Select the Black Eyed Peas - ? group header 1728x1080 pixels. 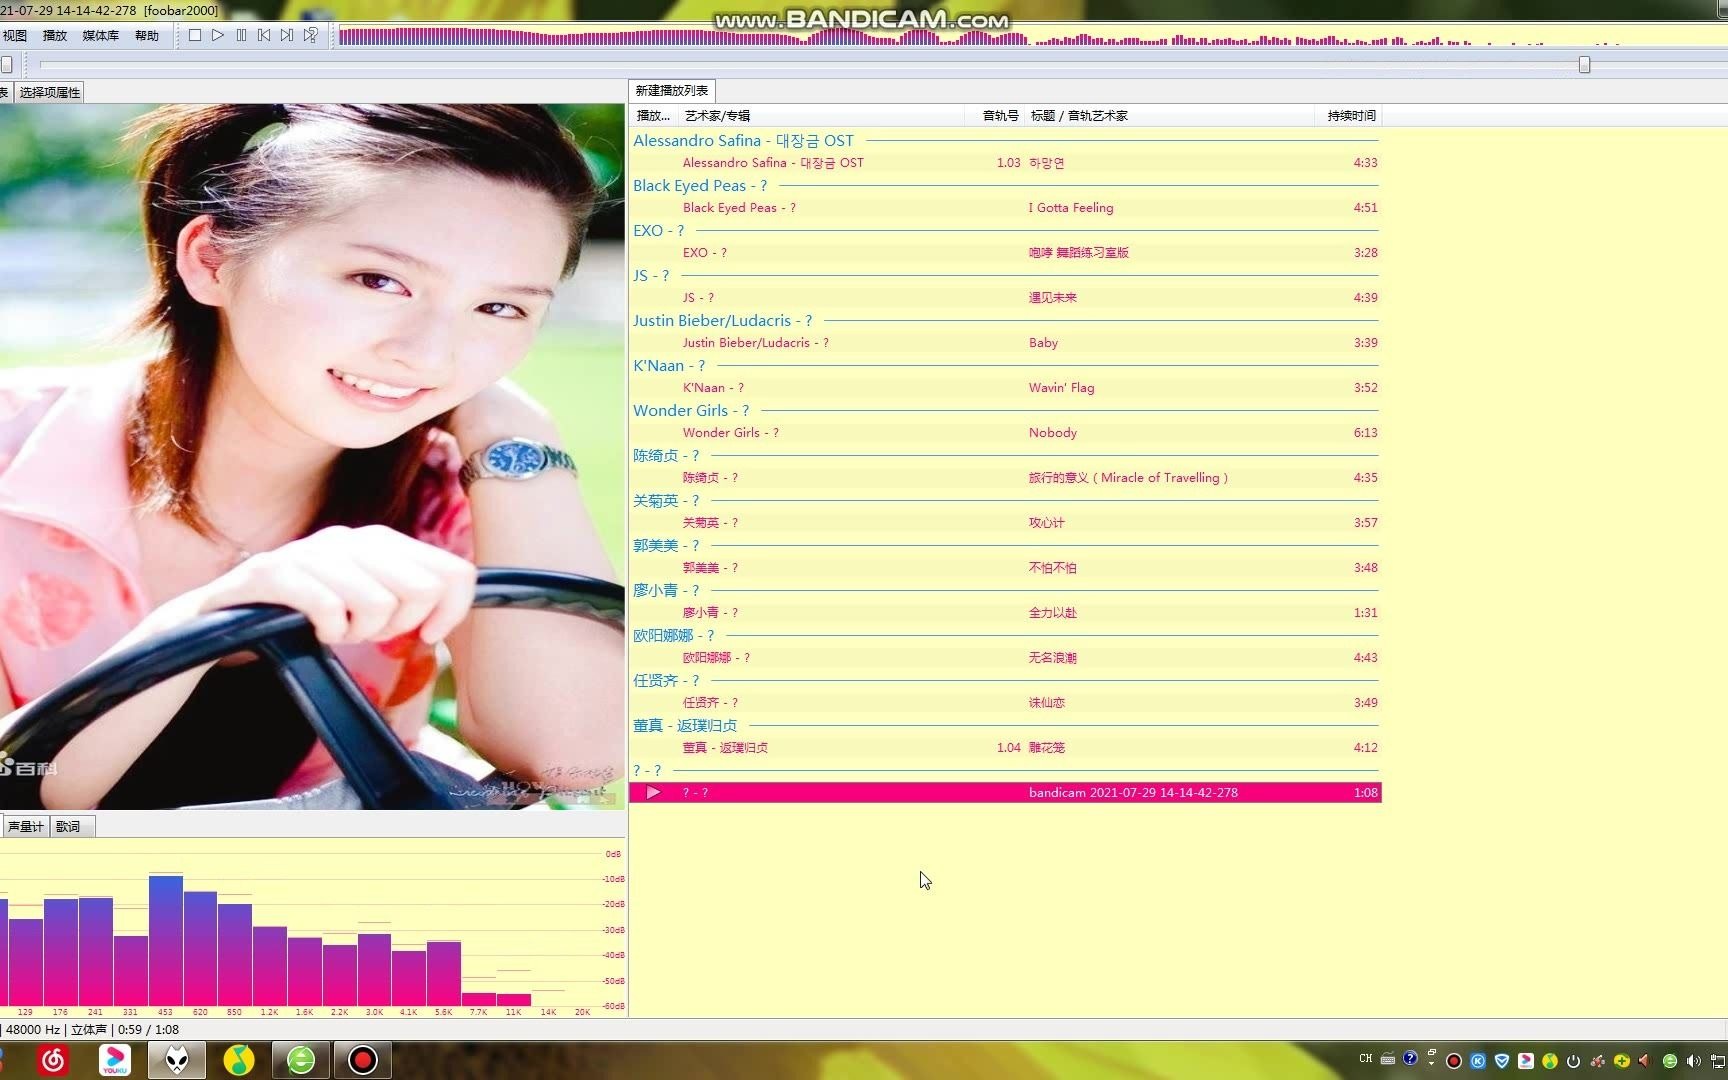point(700,186)
